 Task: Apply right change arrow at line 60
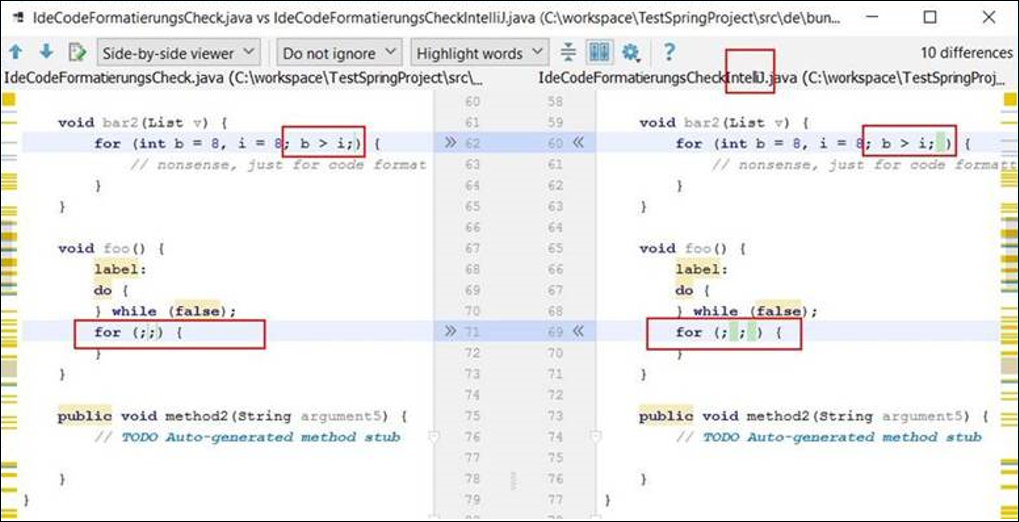pos(576,143)
